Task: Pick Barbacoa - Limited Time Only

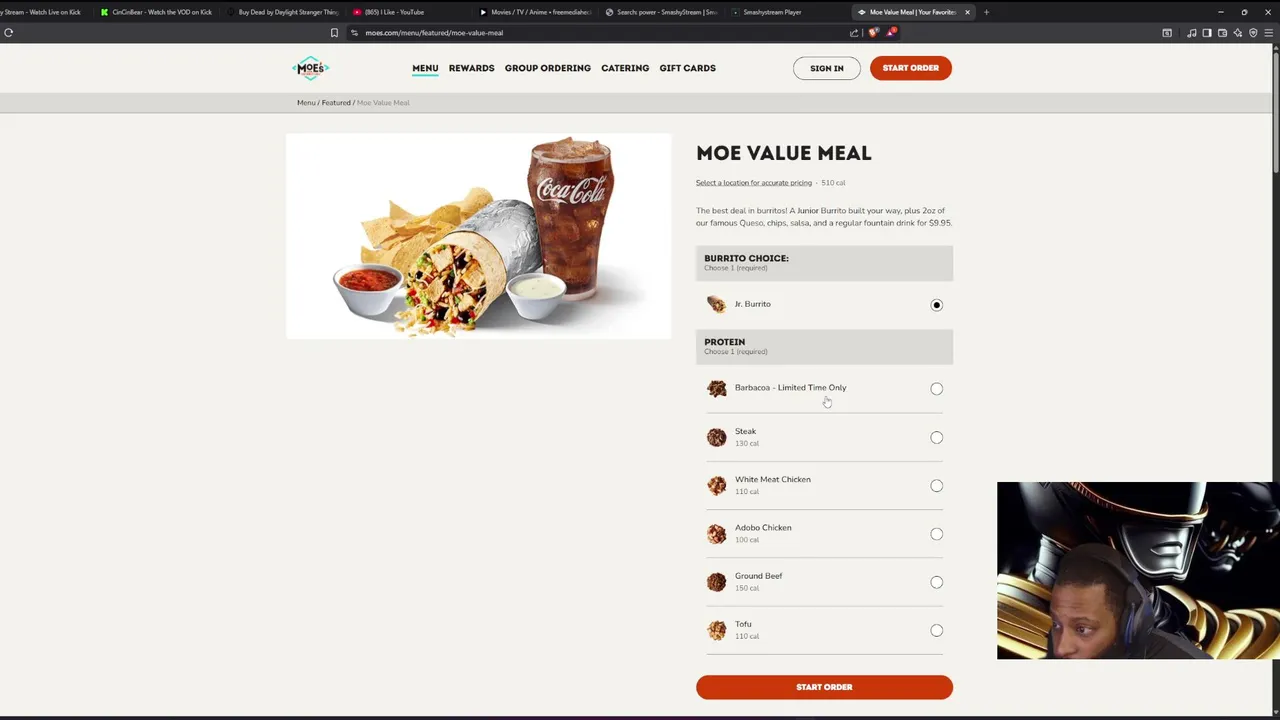Action: 824,388
